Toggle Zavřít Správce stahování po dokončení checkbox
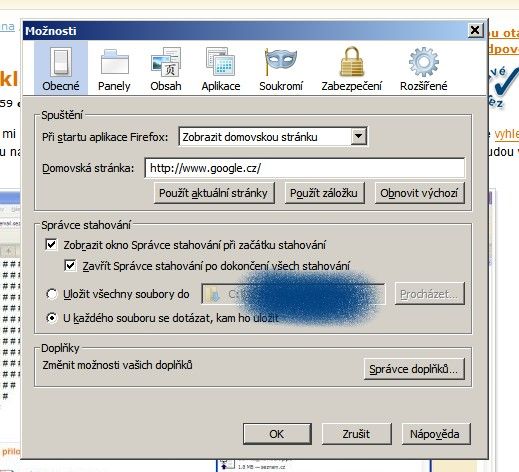The height and width of the screenshot is (472, 519). (x=70, y=266)
